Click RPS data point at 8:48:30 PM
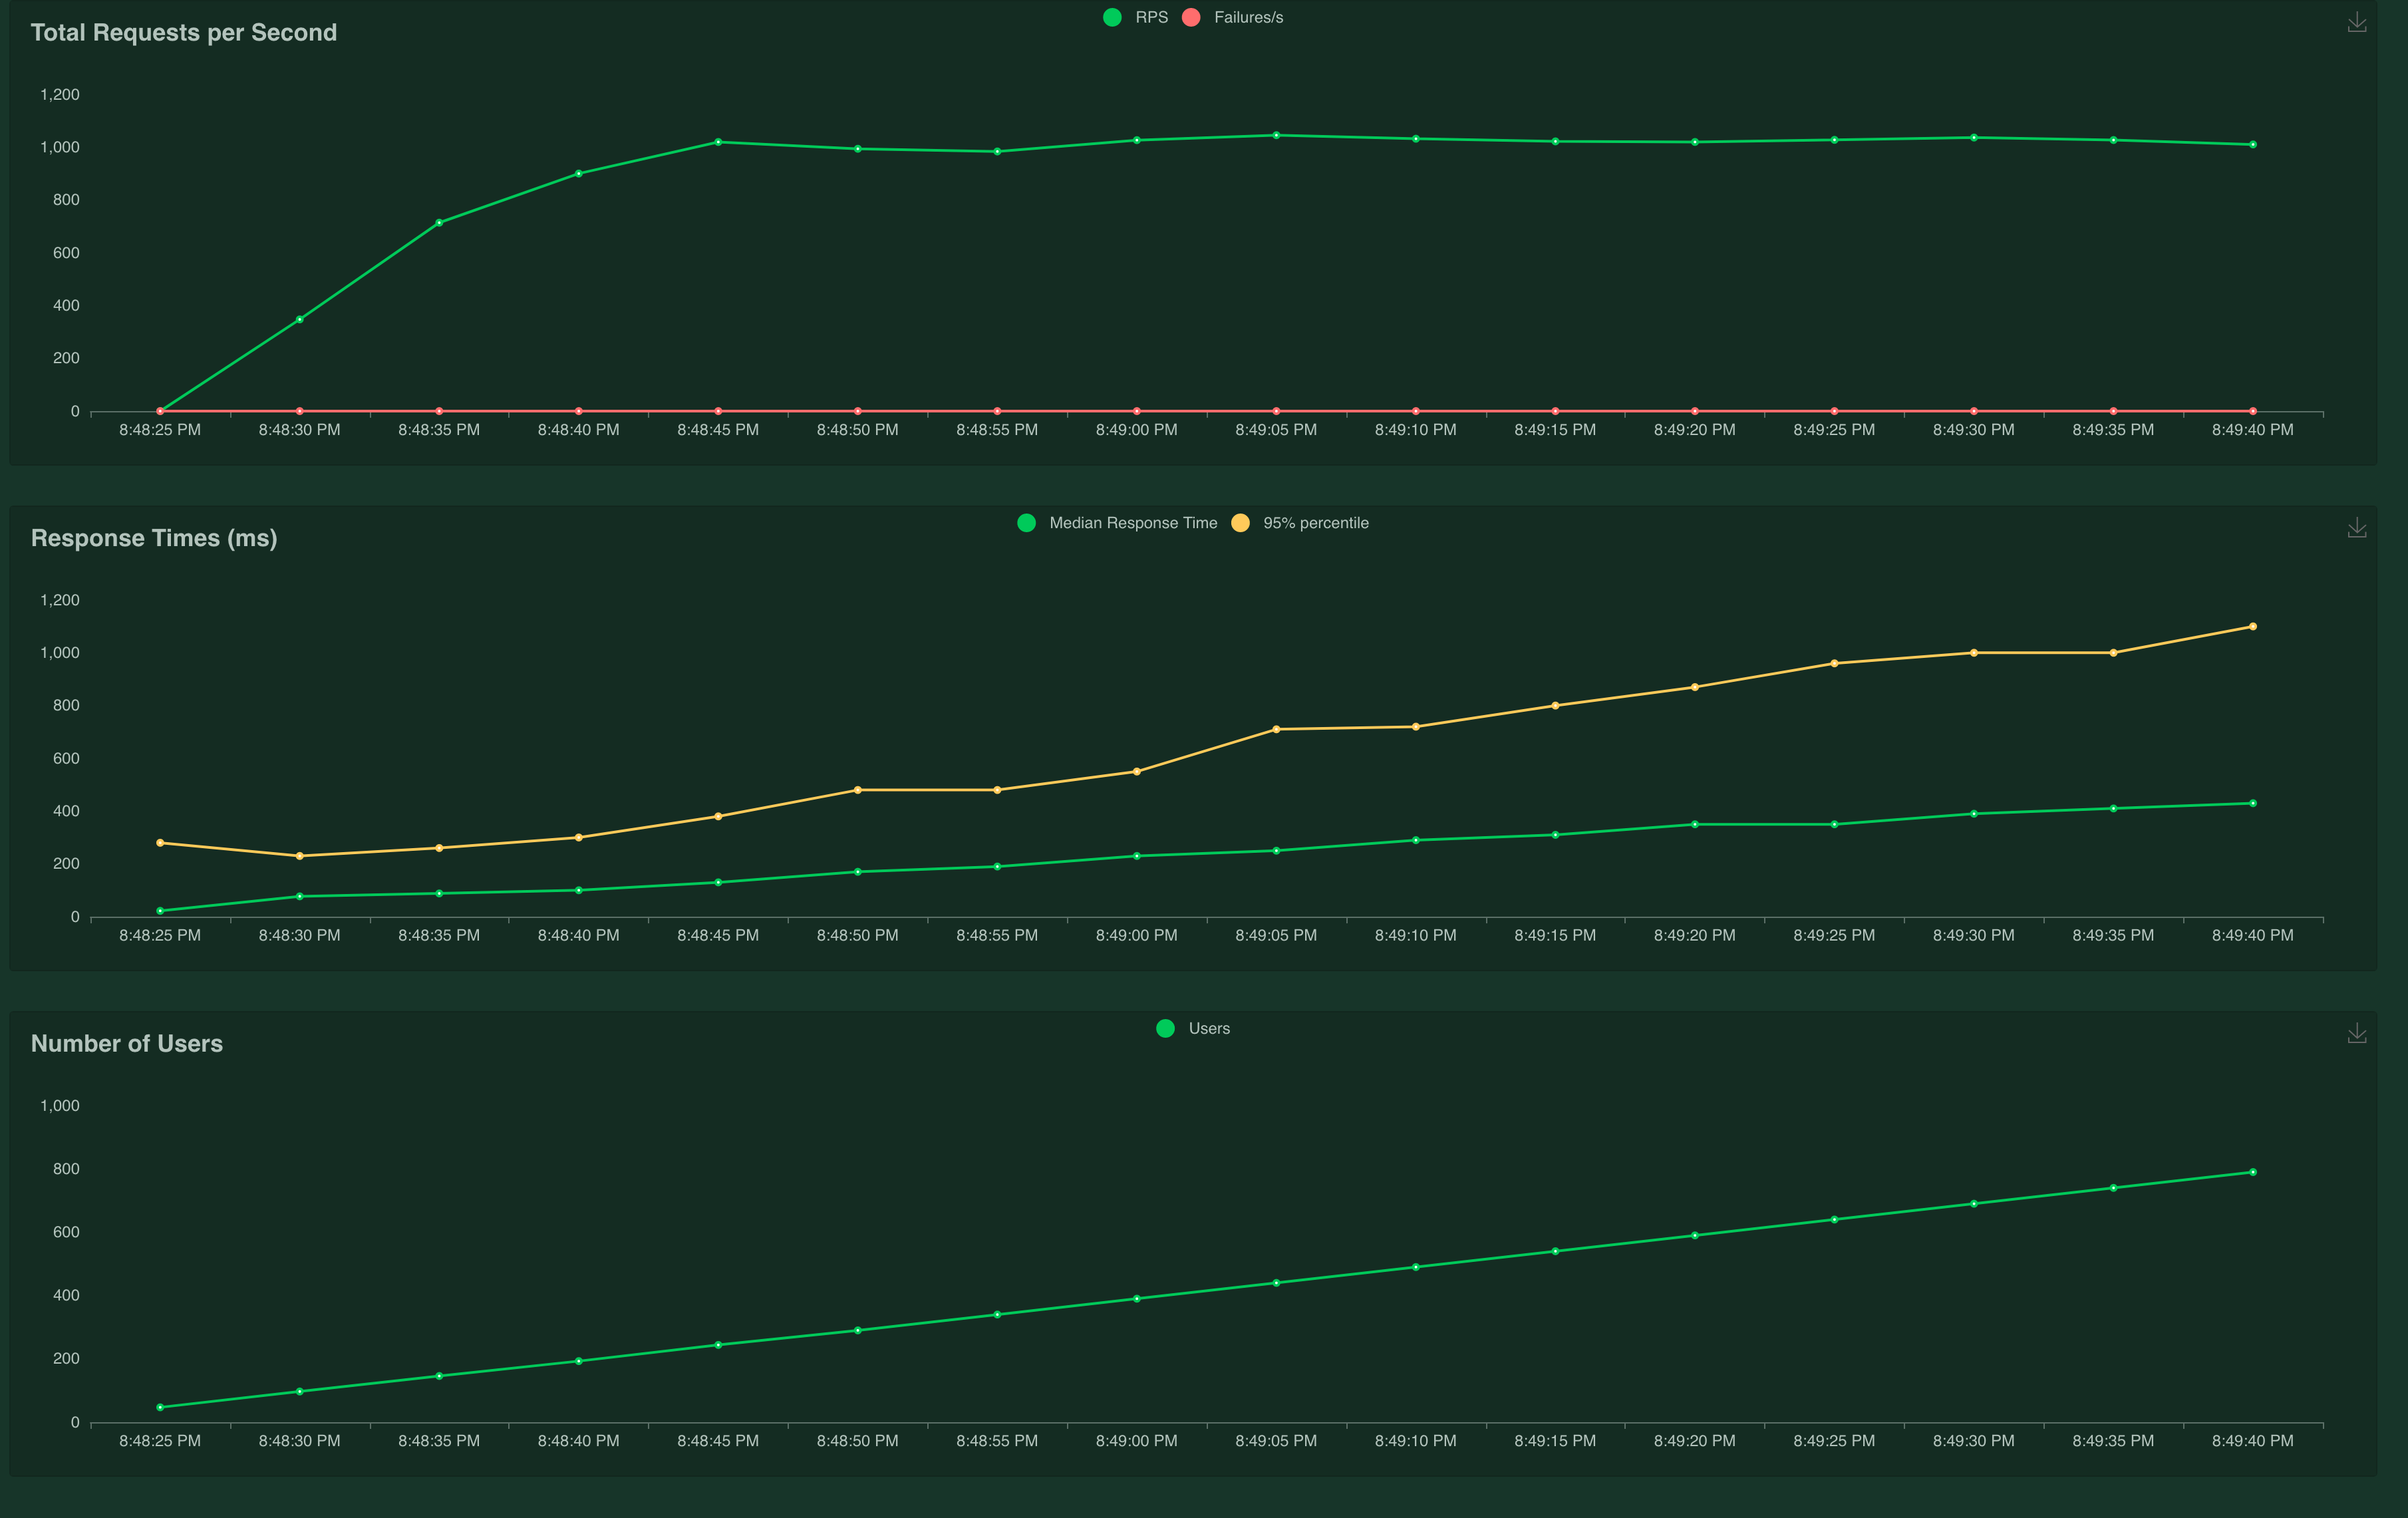Image resolution: width=2408 pixels, height=1518 pixels. click(299, 320)
